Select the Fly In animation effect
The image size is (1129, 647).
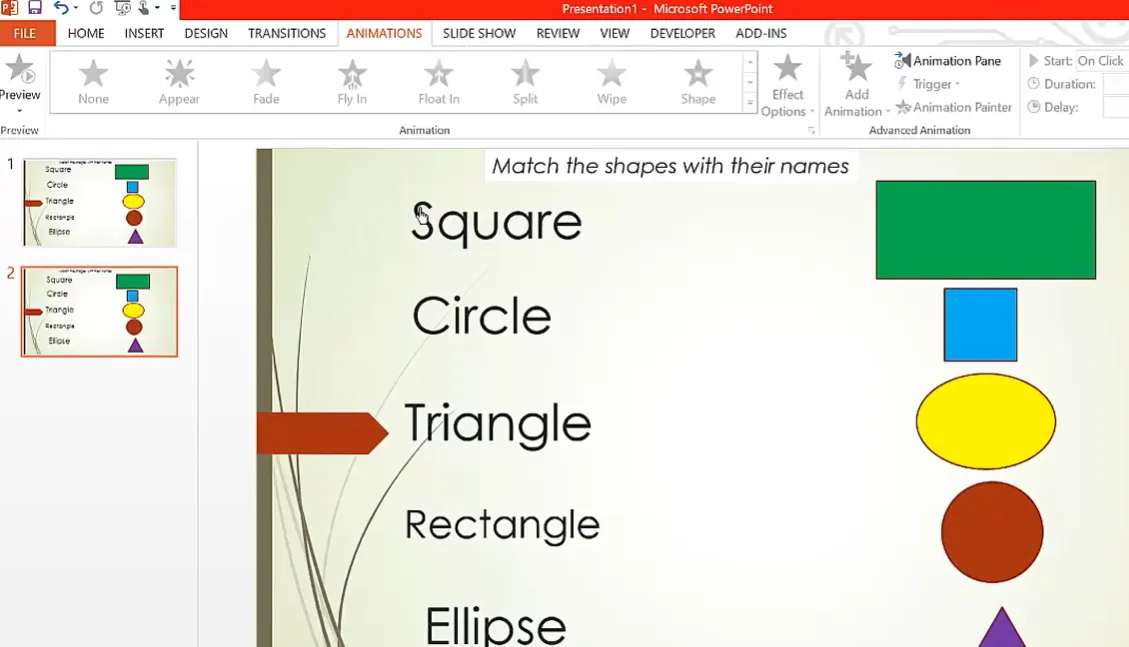(352, 81)
